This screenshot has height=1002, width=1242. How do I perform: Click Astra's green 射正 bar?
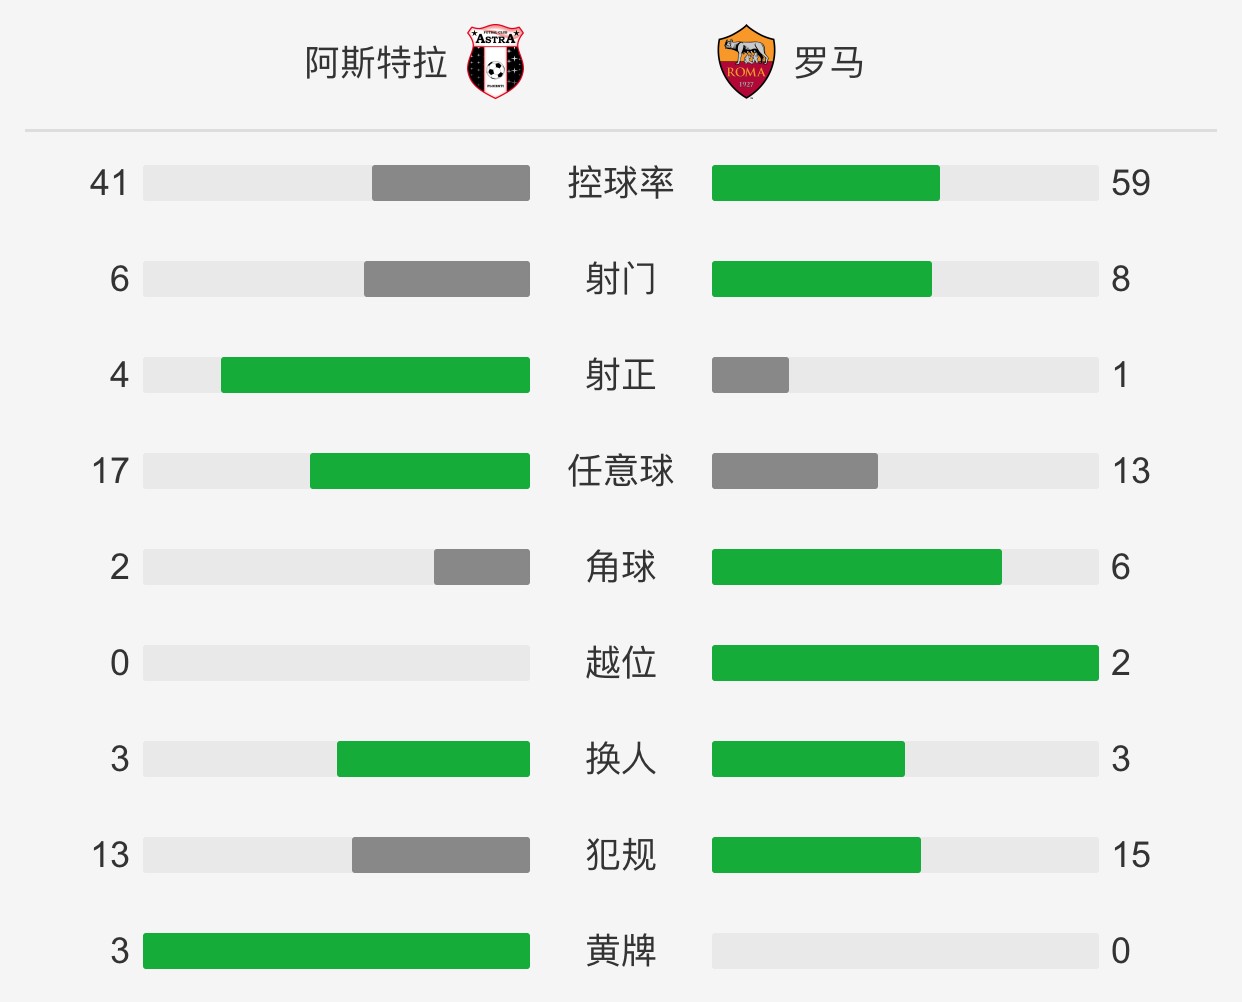point(375,375)
